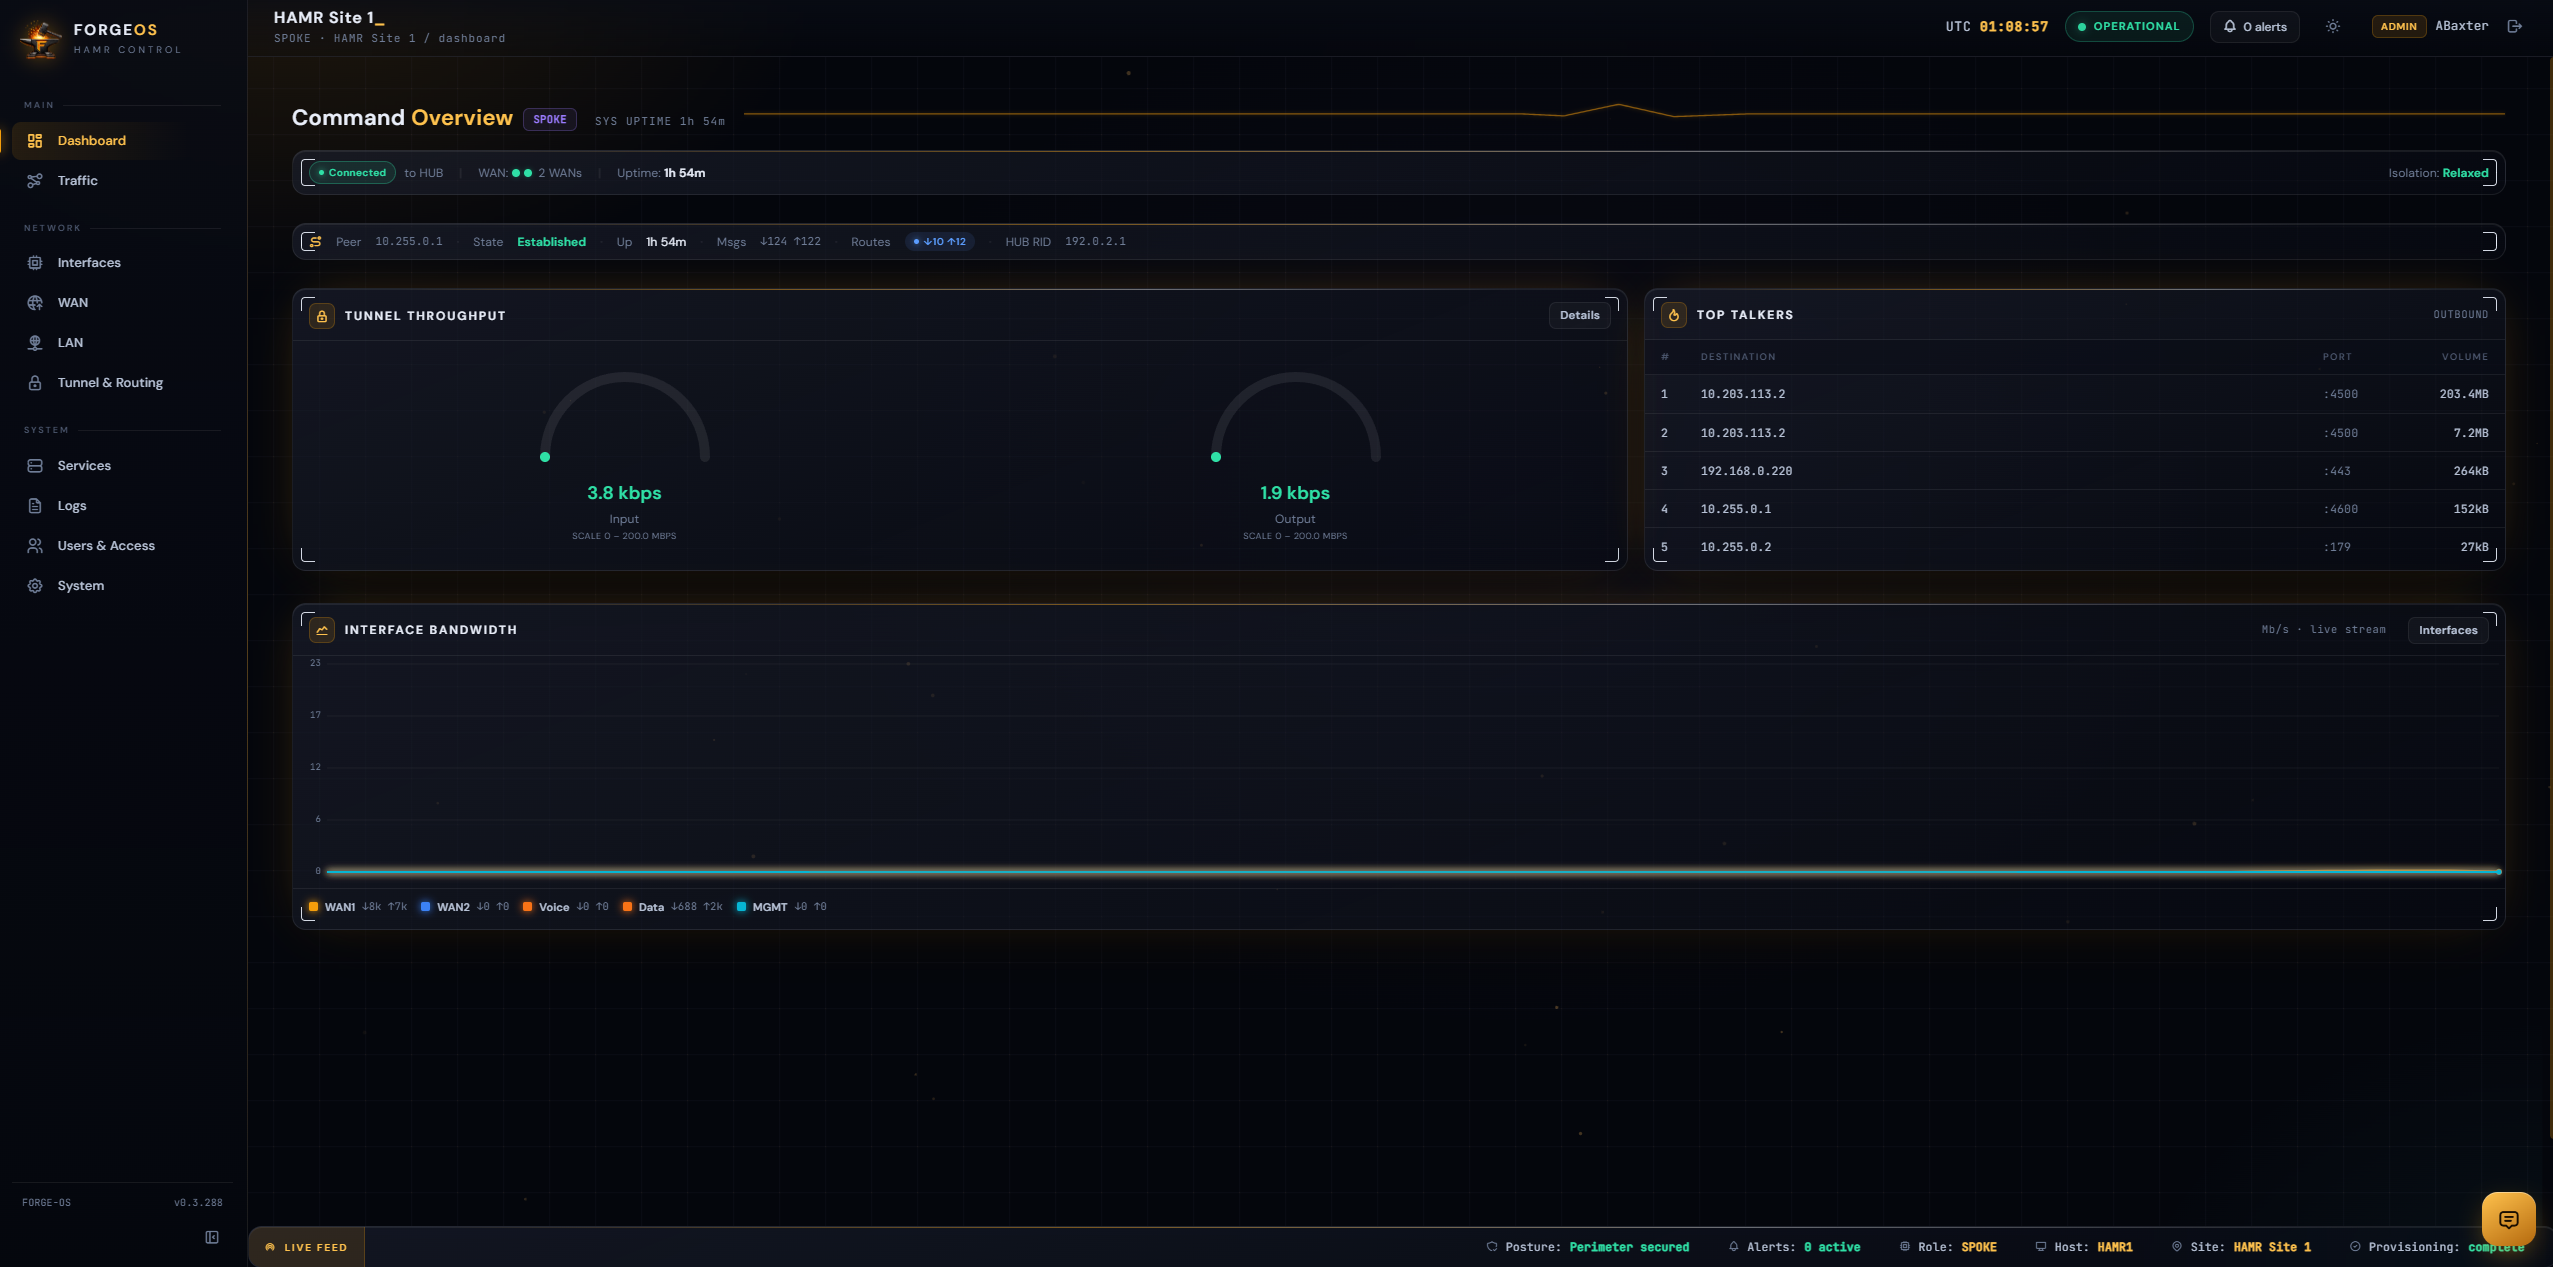Viewport: 2553px width, 1267px height.
Task: Click the WAN globe icon
Action: click(x=35, y=303)
